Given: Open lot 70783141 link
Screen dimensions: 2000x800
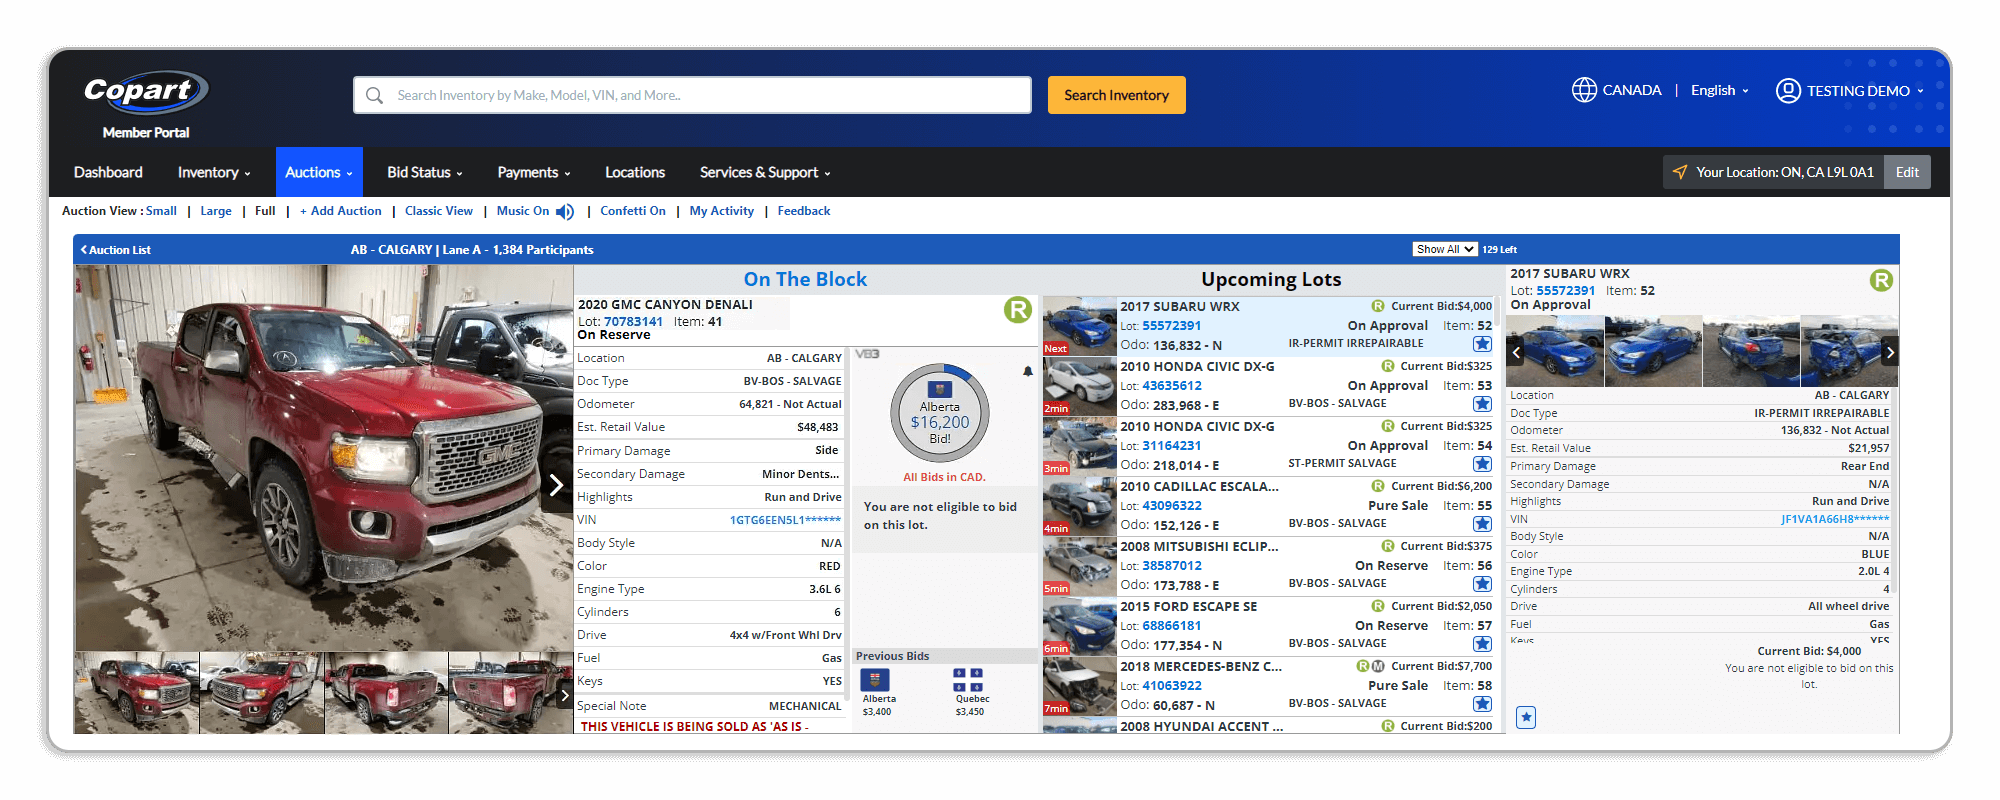Looking at the screenshot, I should (x=633, y=322).
